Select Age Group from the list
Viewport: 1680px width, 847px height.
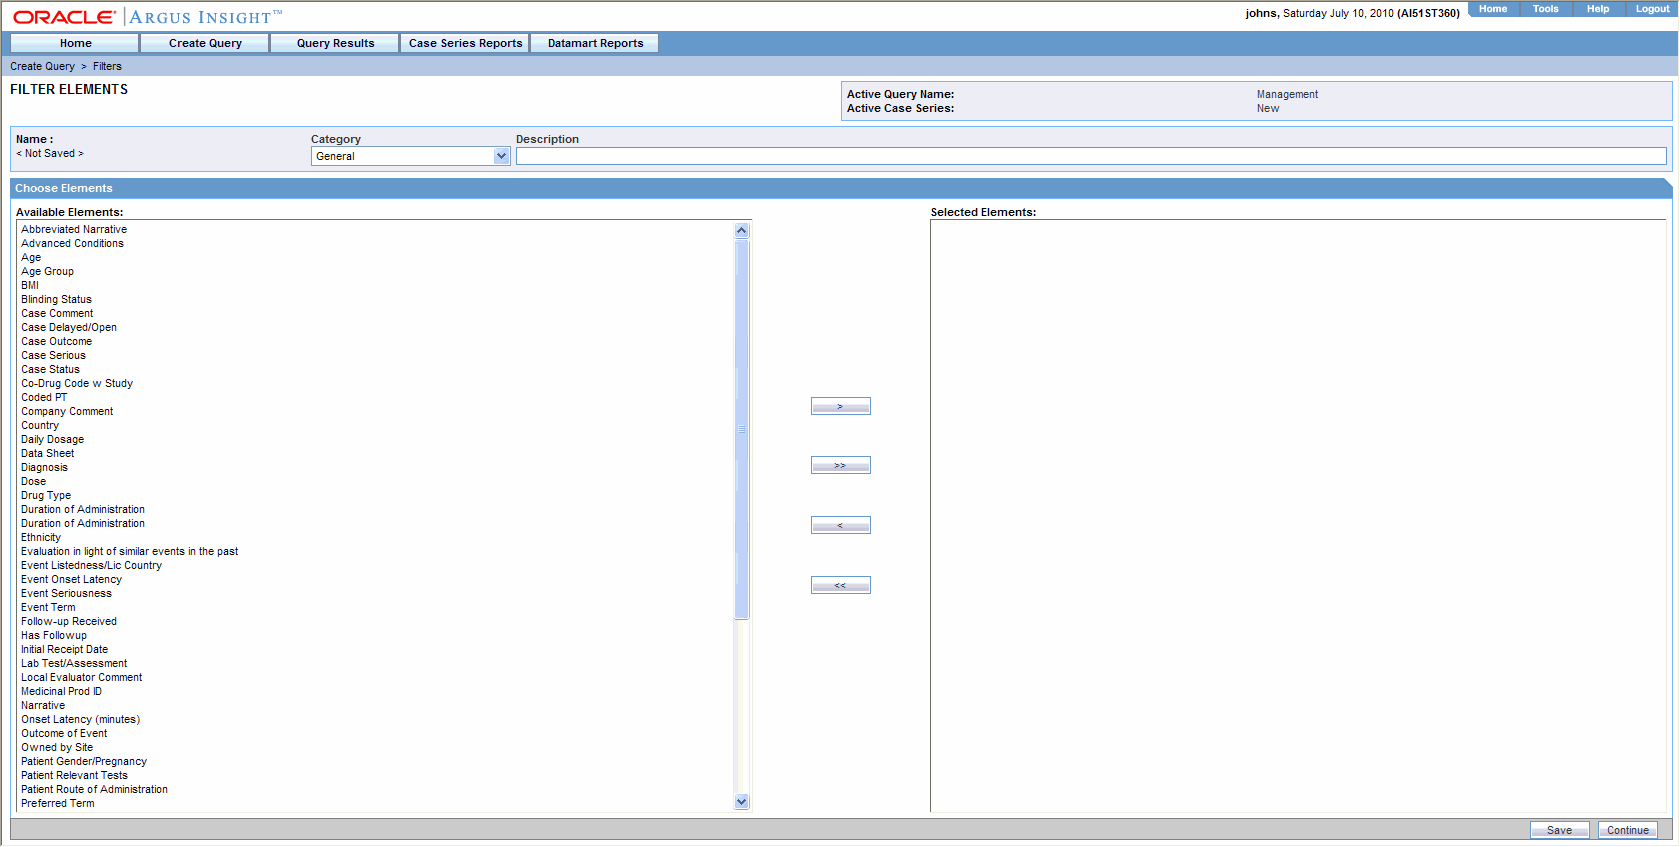[x=47, y=271]
